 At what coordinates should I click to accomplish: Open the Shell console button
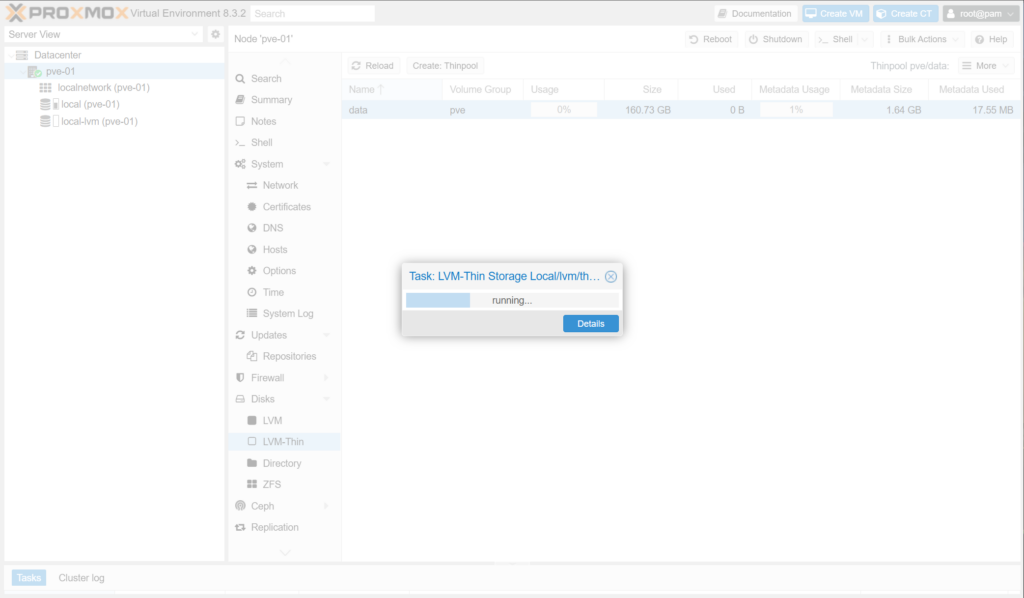point(835,39)
